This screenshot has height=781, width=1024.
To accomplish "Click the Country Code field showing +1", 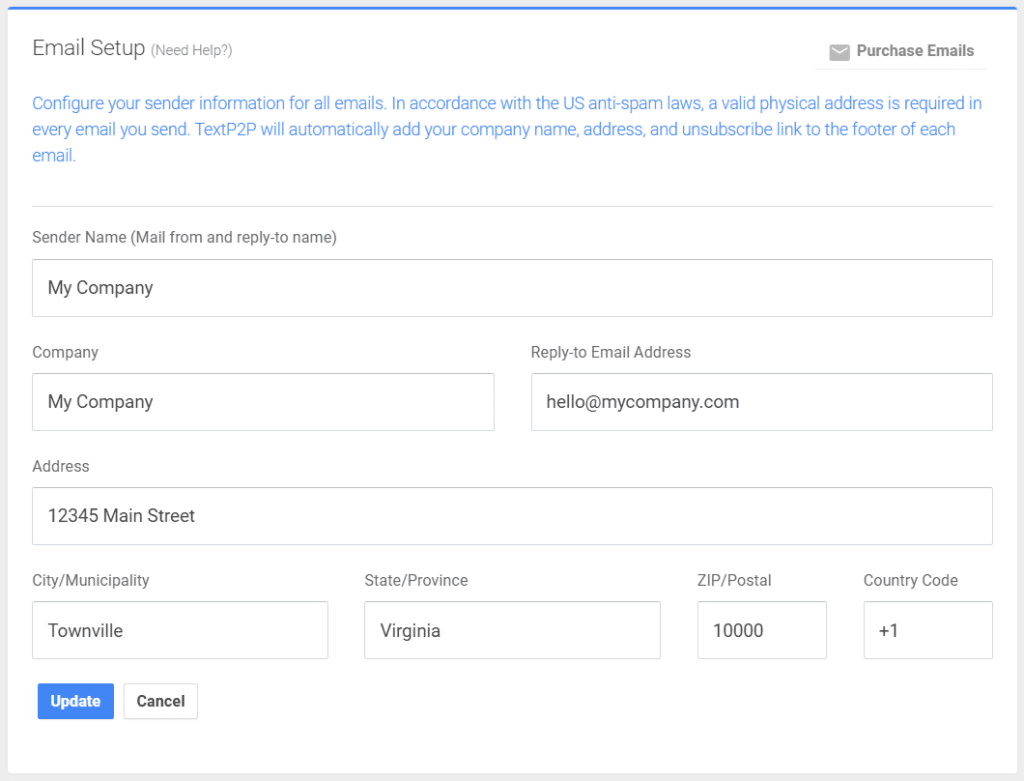I will [928, 630].
